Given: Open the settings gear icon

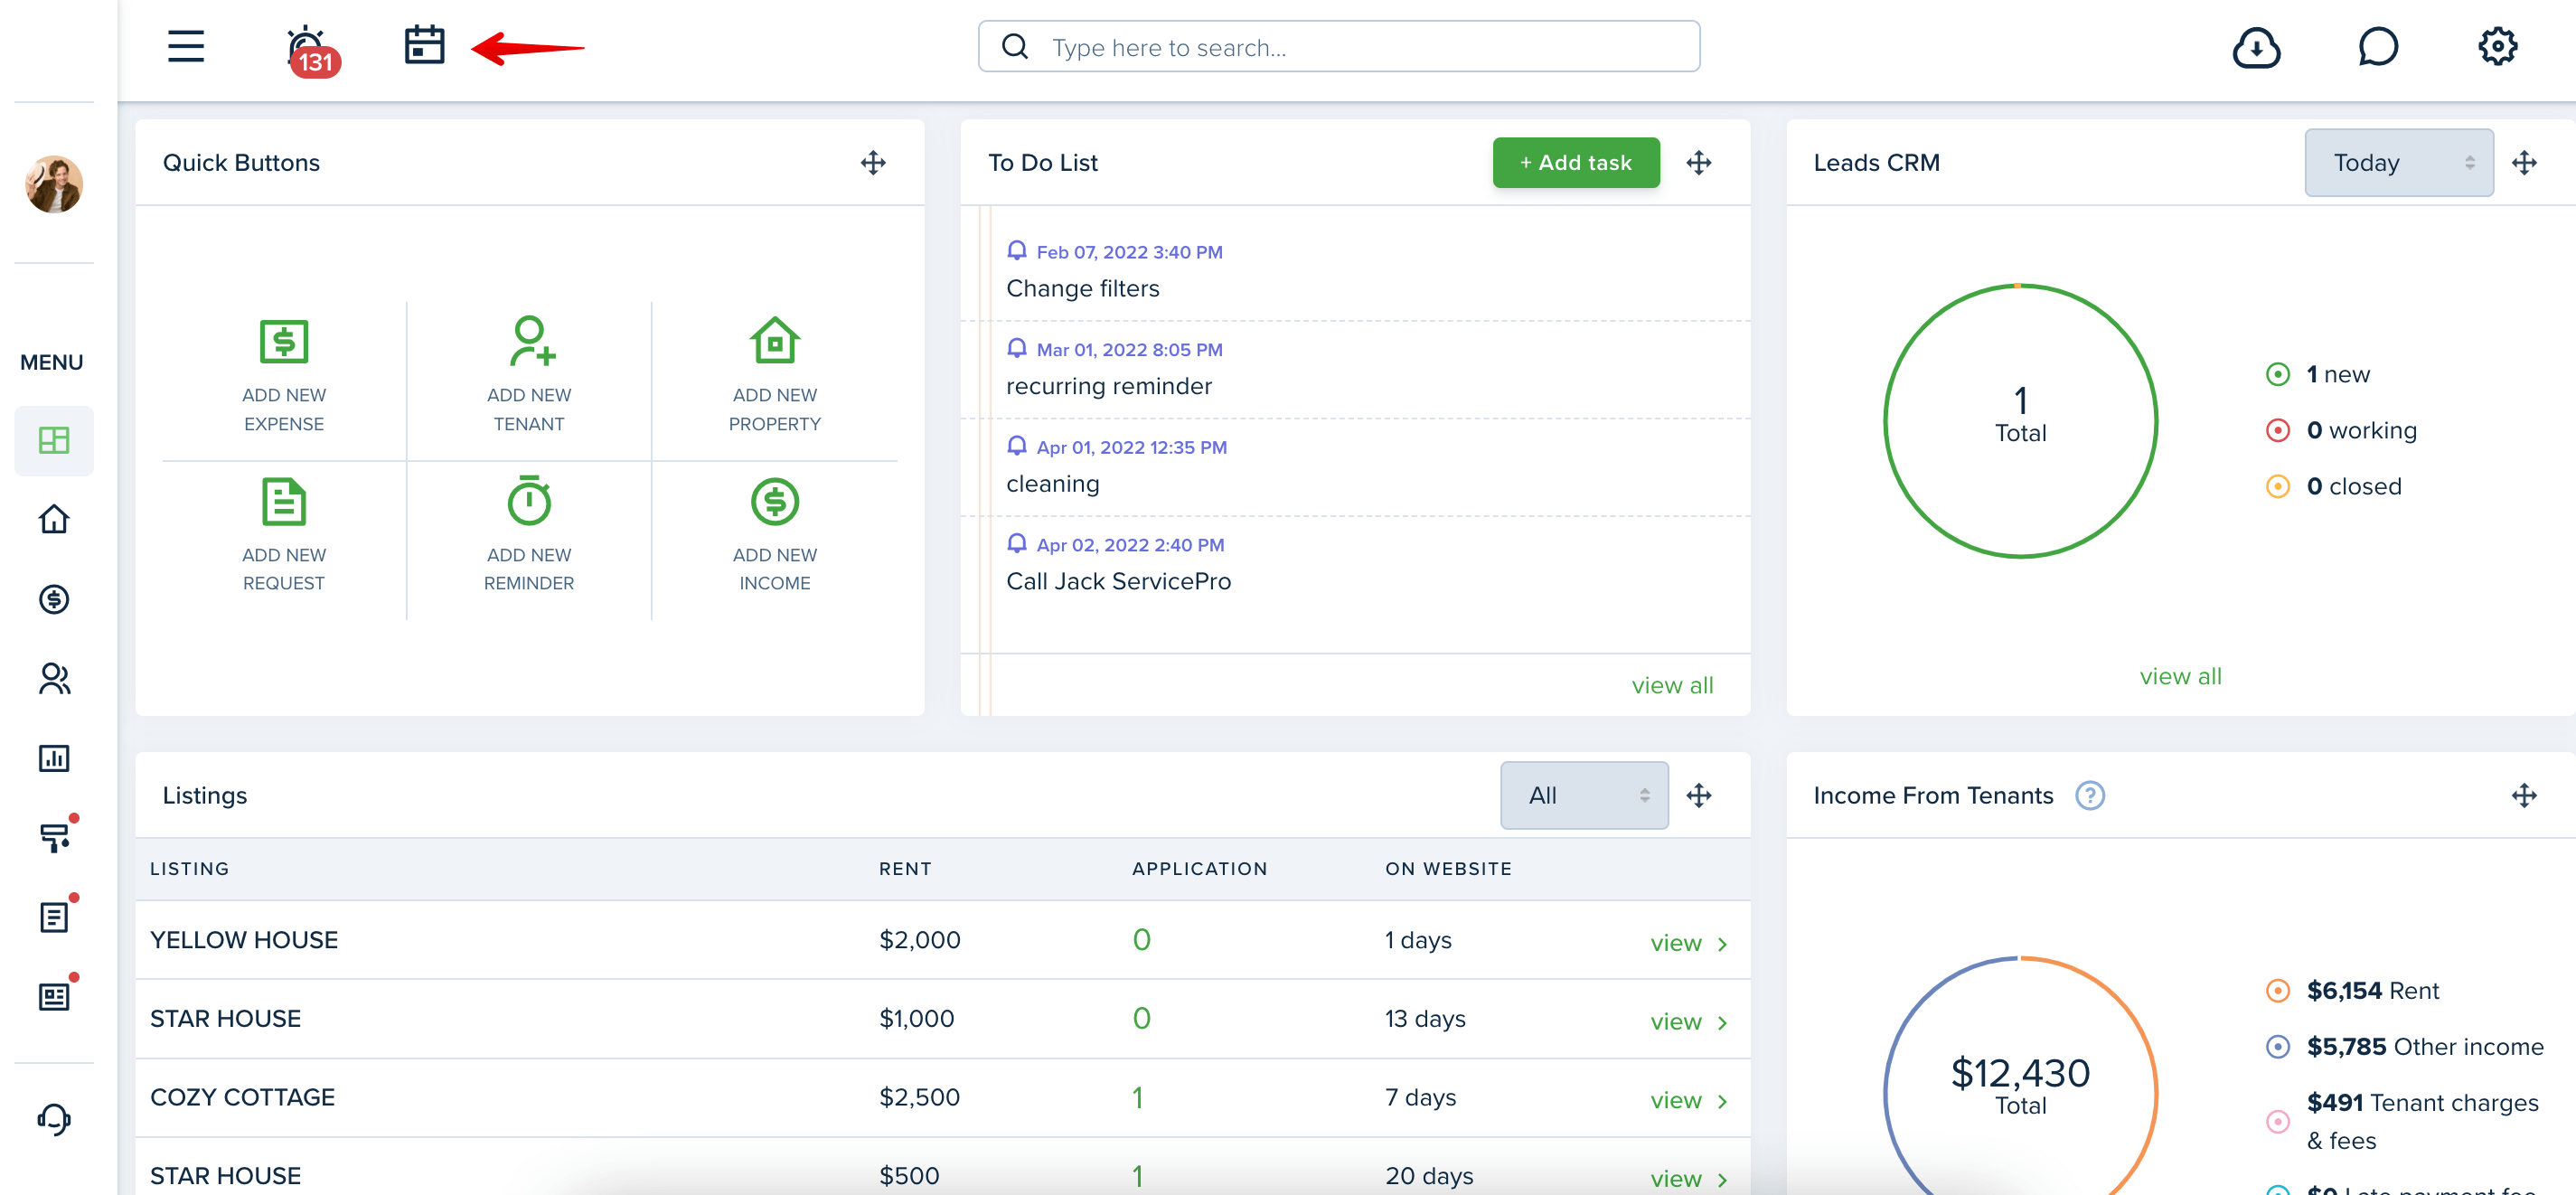Looking at the screenshot, I should click(x=2497, y=46).
